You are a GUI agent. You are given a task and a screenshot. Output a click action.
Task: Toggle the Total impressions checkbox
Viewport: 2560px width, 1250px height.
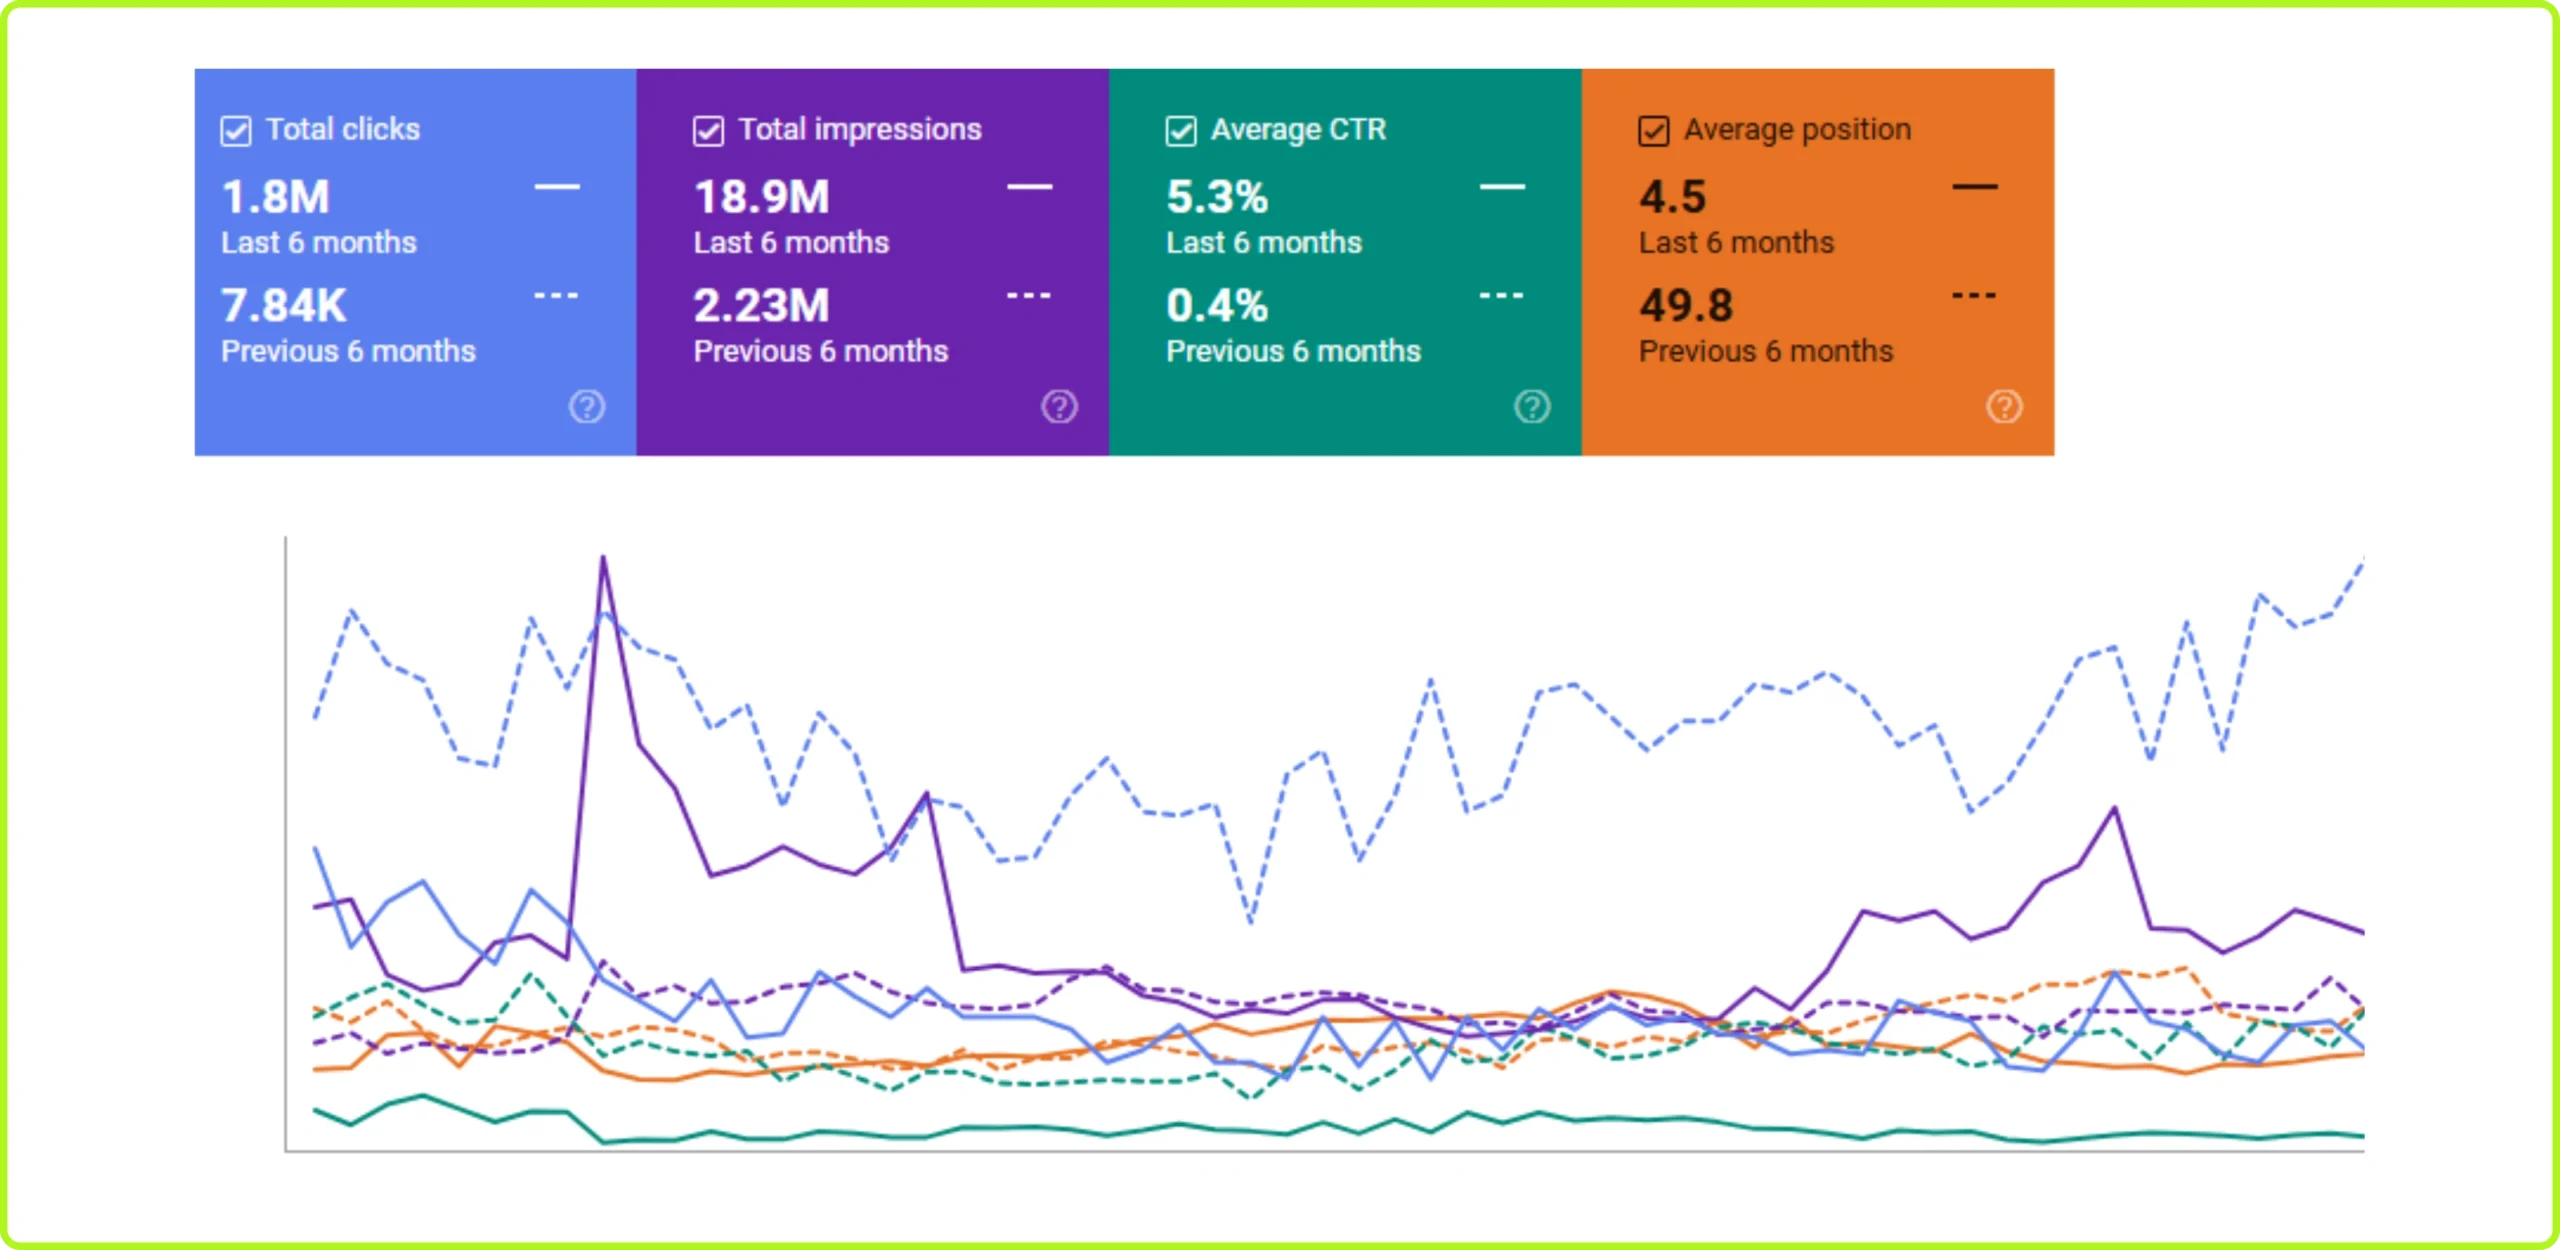(708, 131)
